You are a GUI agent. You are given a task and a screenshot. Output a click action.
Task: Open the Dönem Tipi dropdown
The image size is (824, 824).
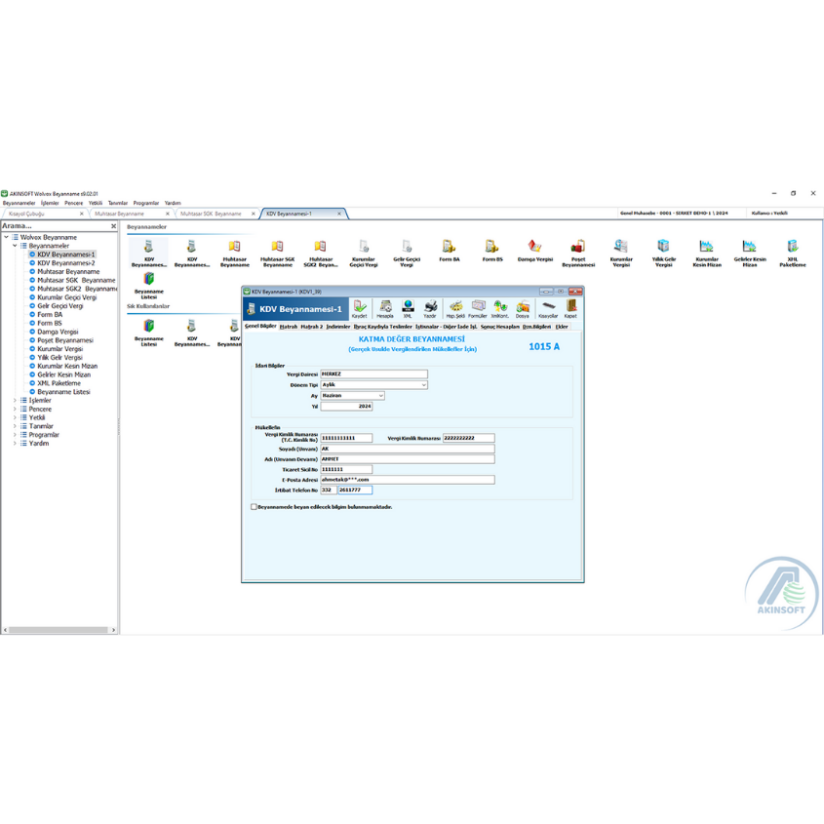(x=423, y=384)
